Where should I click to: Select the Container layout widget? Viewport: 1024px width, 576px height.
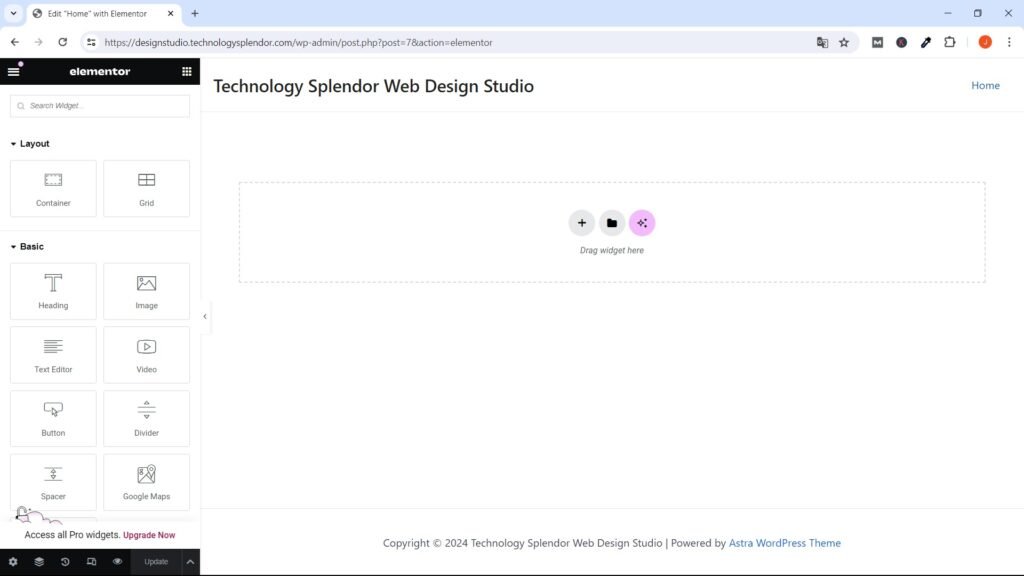[x=53, y=188]
